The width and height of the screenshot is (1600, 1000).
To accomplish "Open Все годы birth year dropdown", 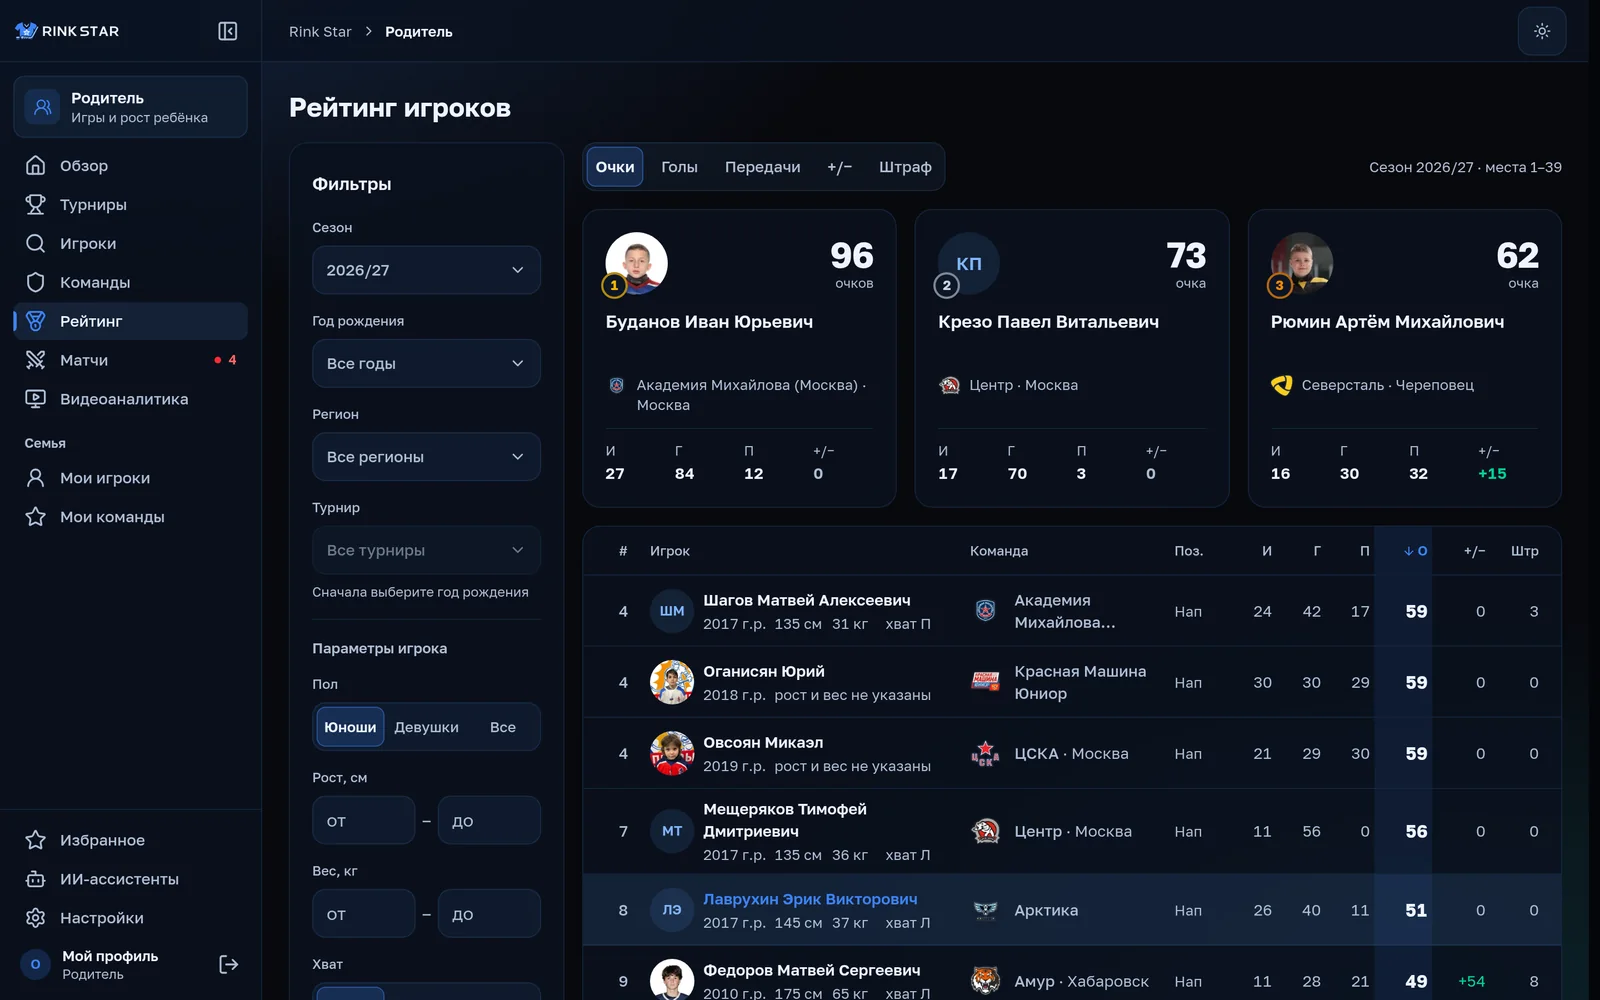I will point(426,363).
